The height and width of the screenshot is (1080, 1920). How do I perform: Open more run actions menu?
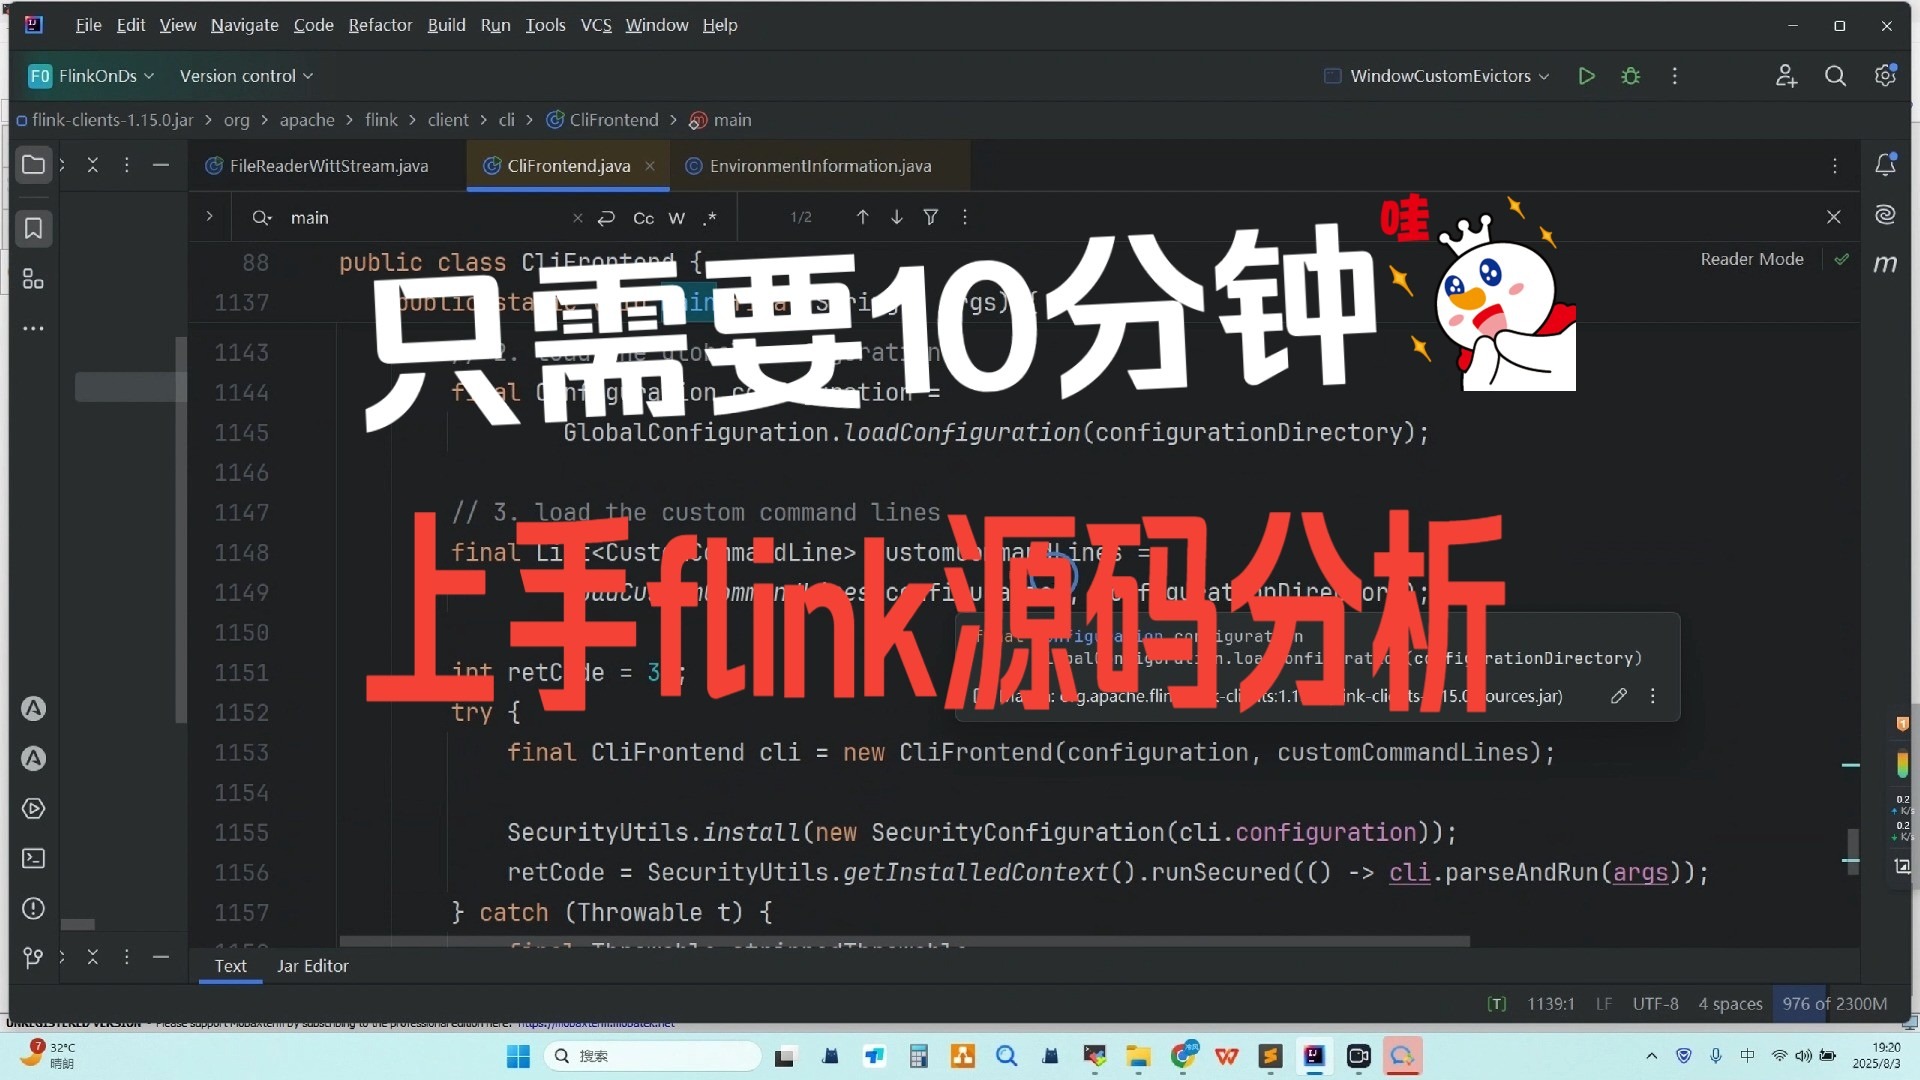click(1675, 76)
